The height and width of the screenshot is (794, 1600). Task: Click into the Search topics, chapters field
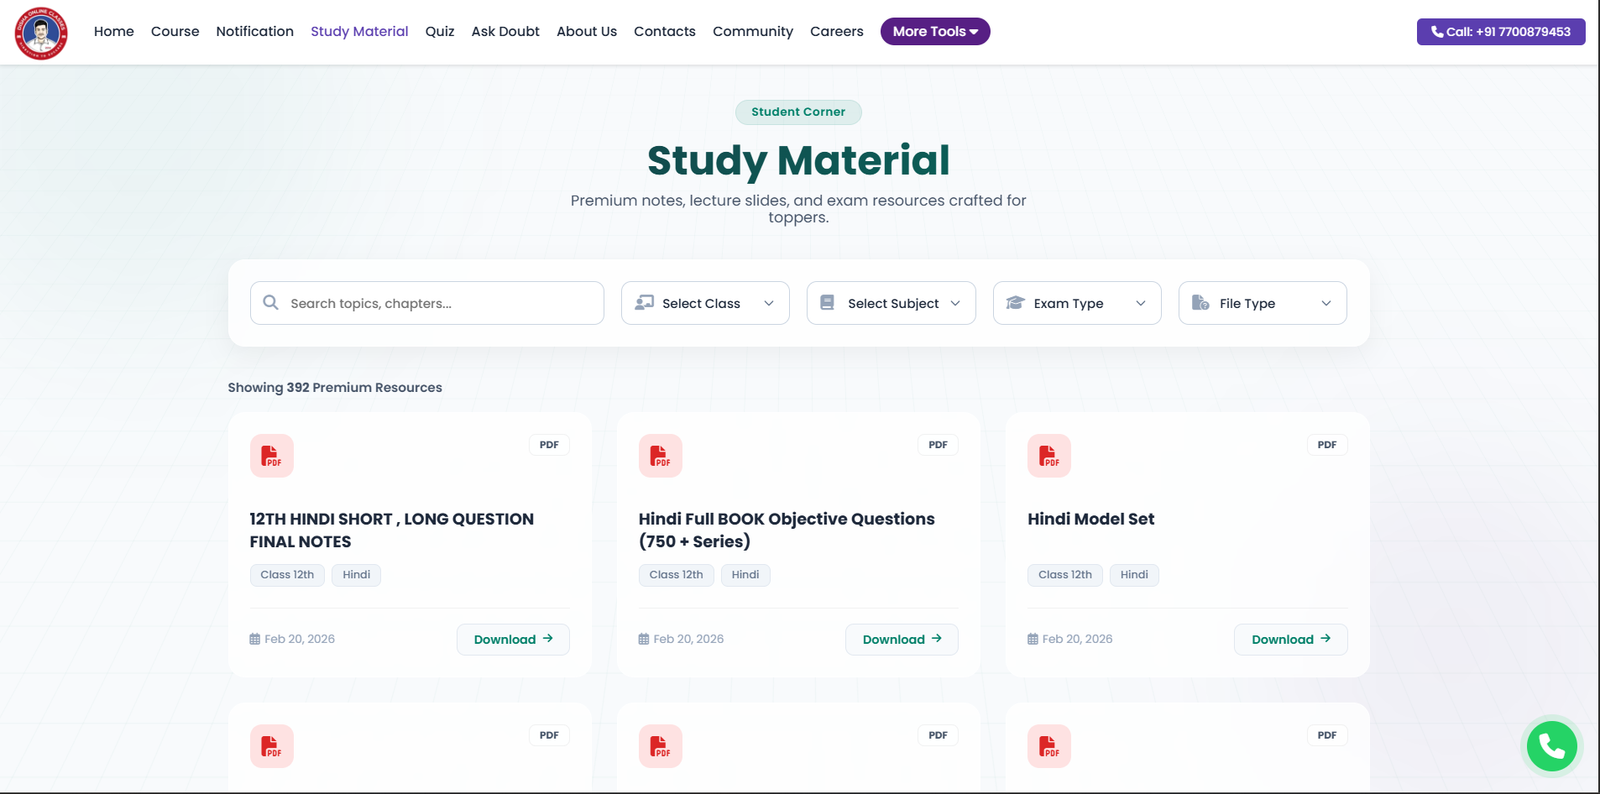tap(427, 303)
